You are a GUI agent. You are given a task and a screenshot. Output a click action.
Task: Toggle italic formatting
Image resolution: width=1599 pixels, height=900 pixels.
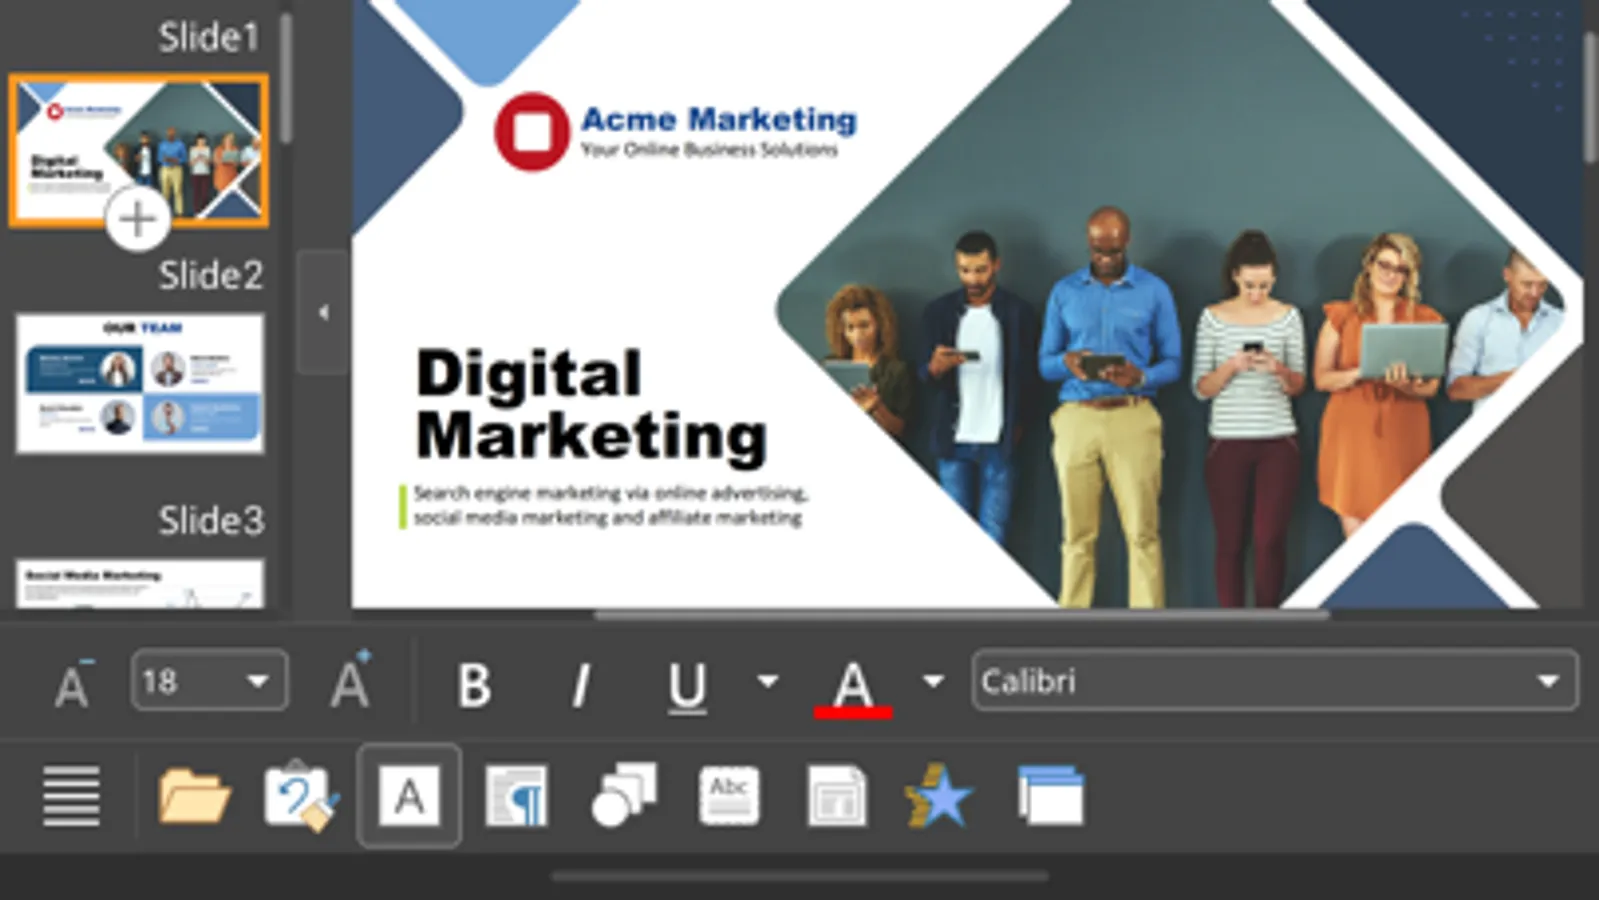(x=581, y=684)
